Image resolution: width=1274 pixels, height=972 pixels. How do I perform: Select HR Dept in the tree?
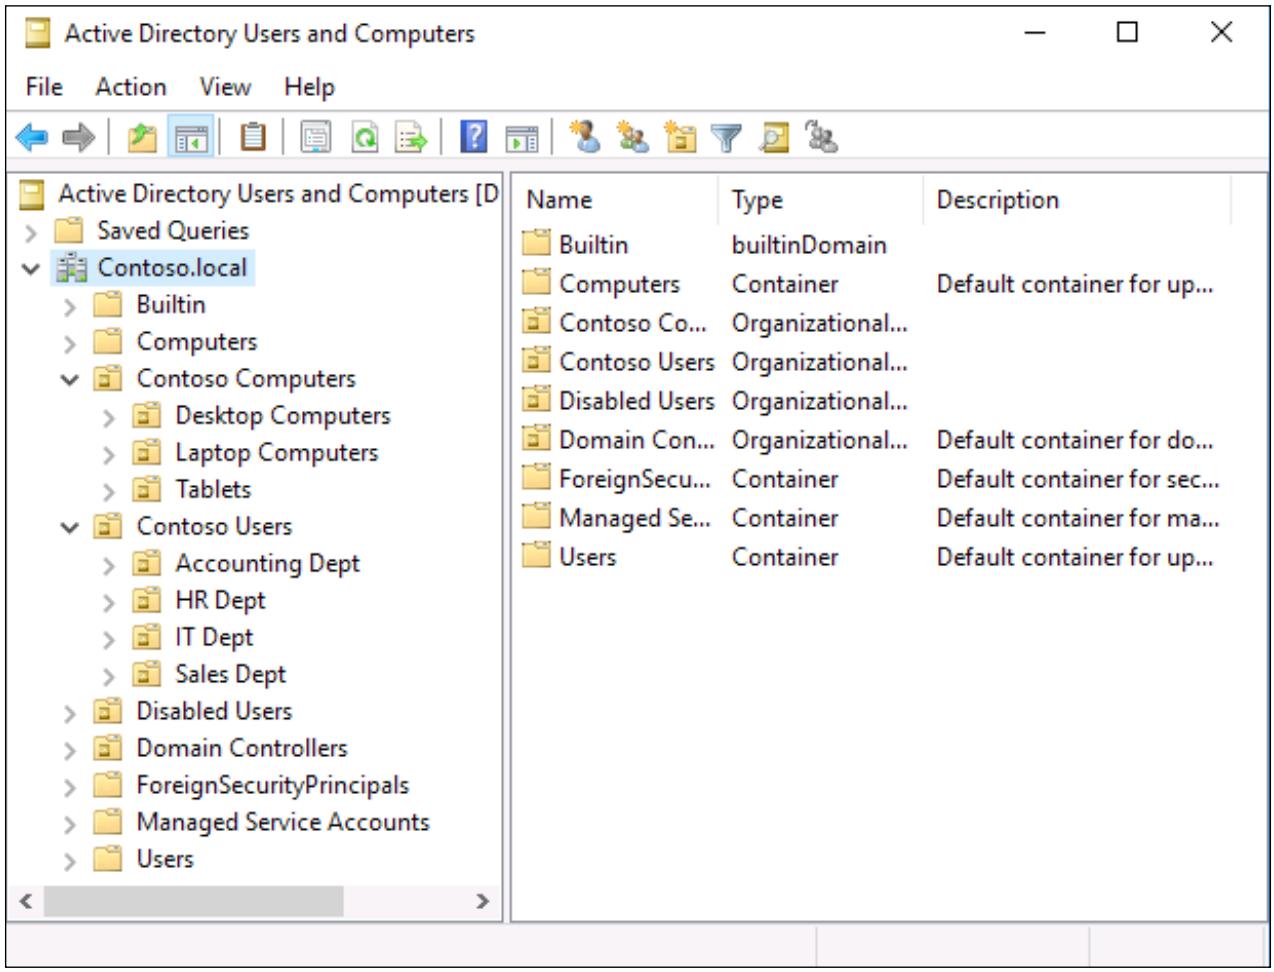(x=220, y=601)
